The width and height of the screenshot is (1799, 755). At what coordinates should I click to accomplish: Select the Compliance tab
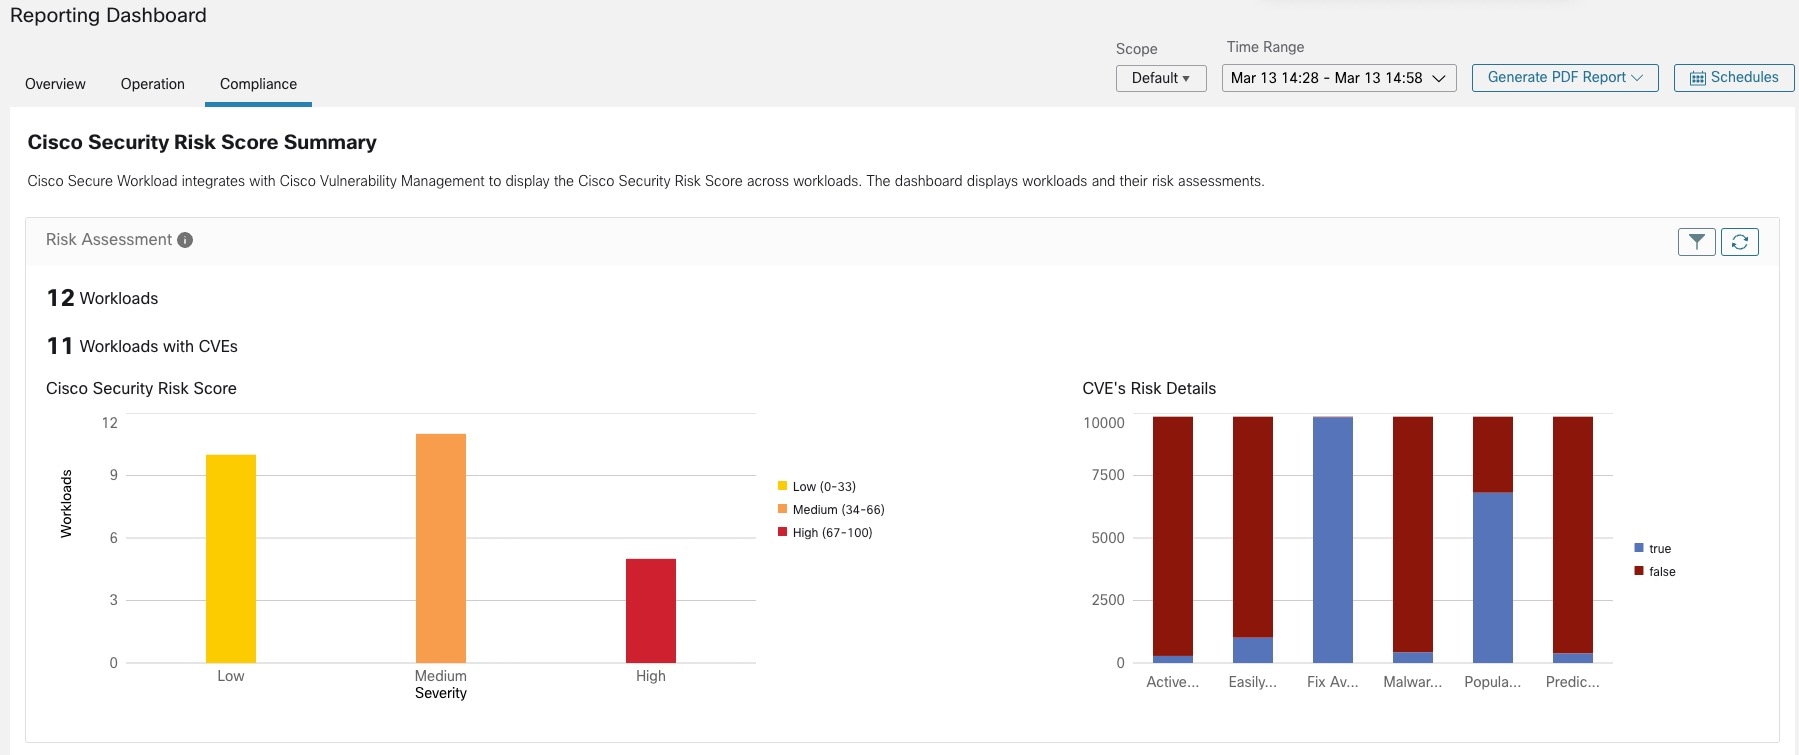click(258, 84)
